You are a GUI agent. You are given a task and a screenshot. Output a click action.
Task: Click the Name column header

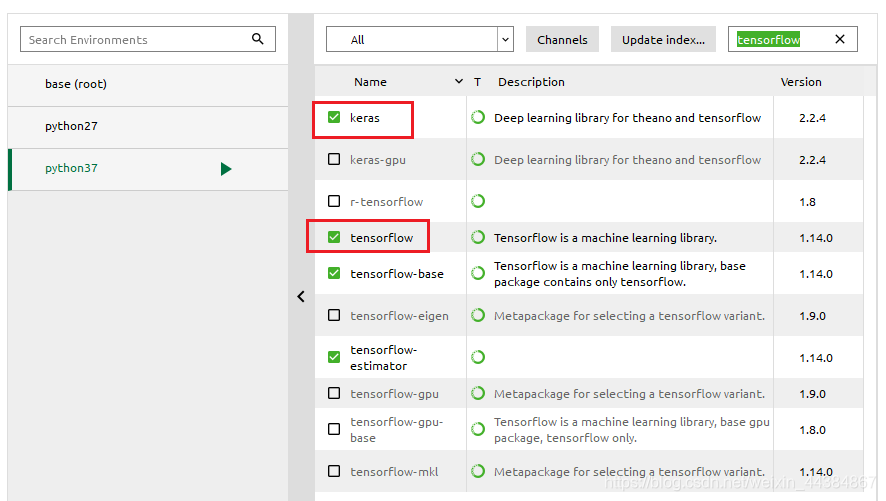370,82
